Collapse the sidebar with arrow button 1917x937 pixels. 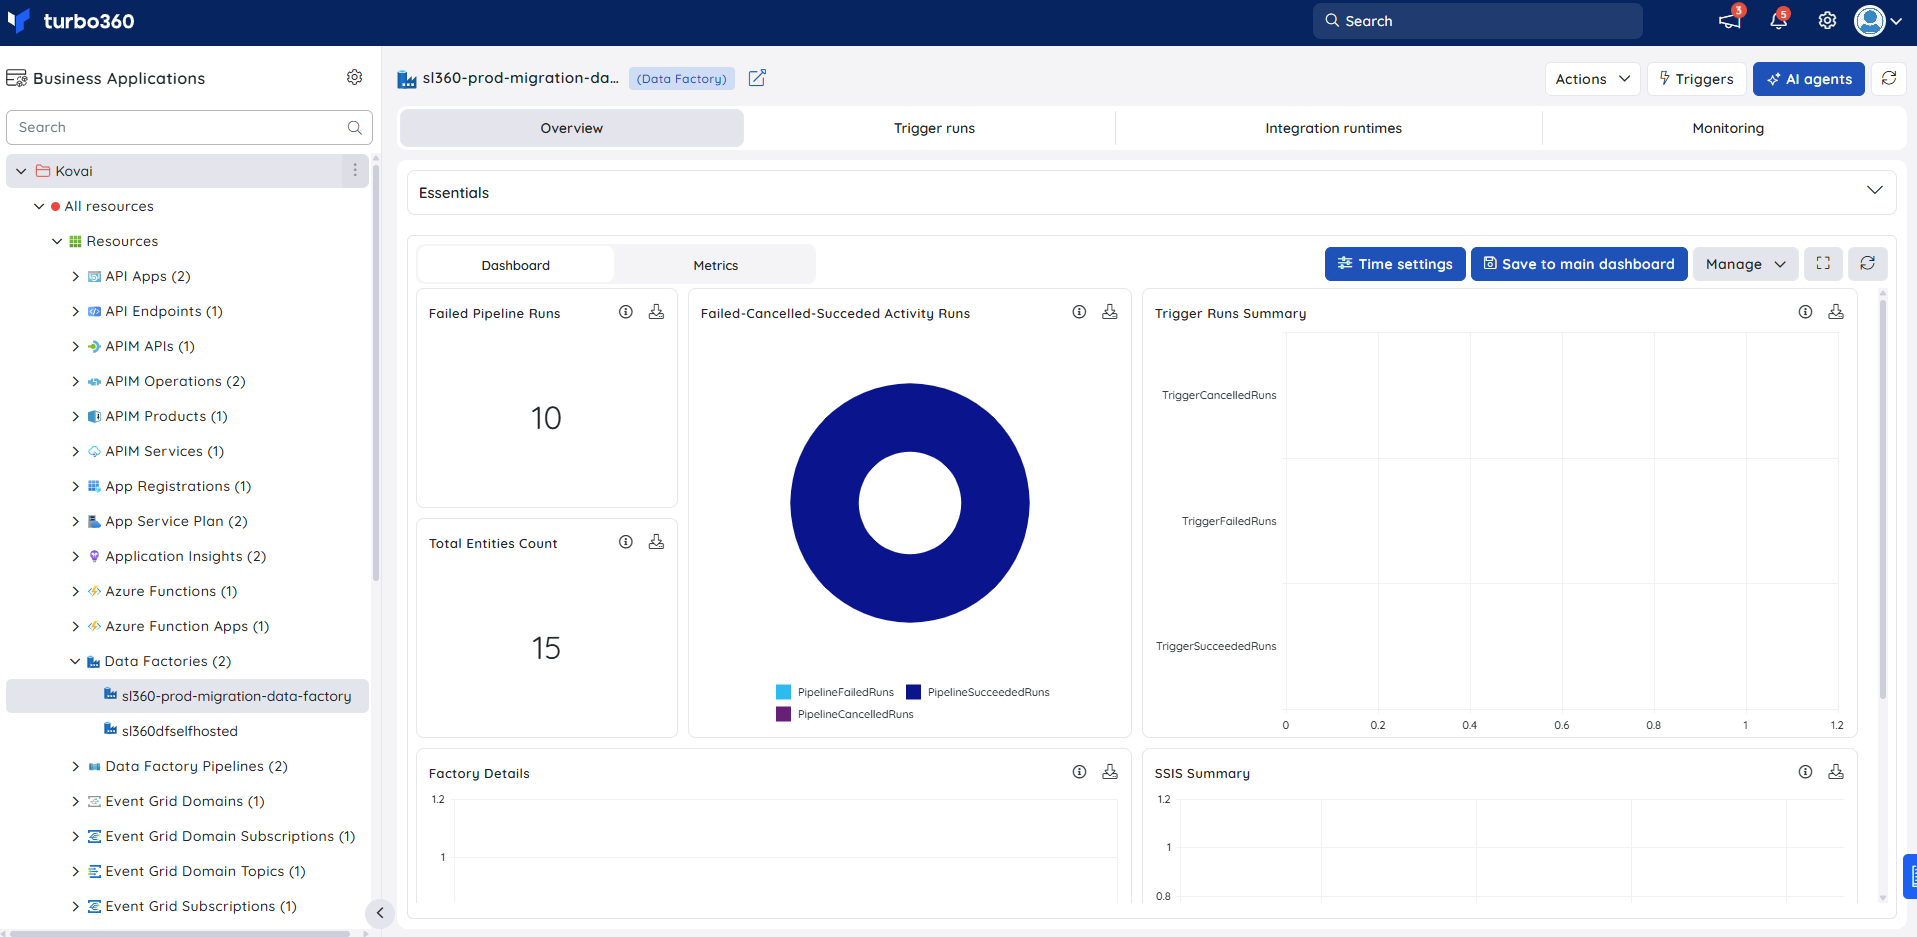click(x=380, y=913)
